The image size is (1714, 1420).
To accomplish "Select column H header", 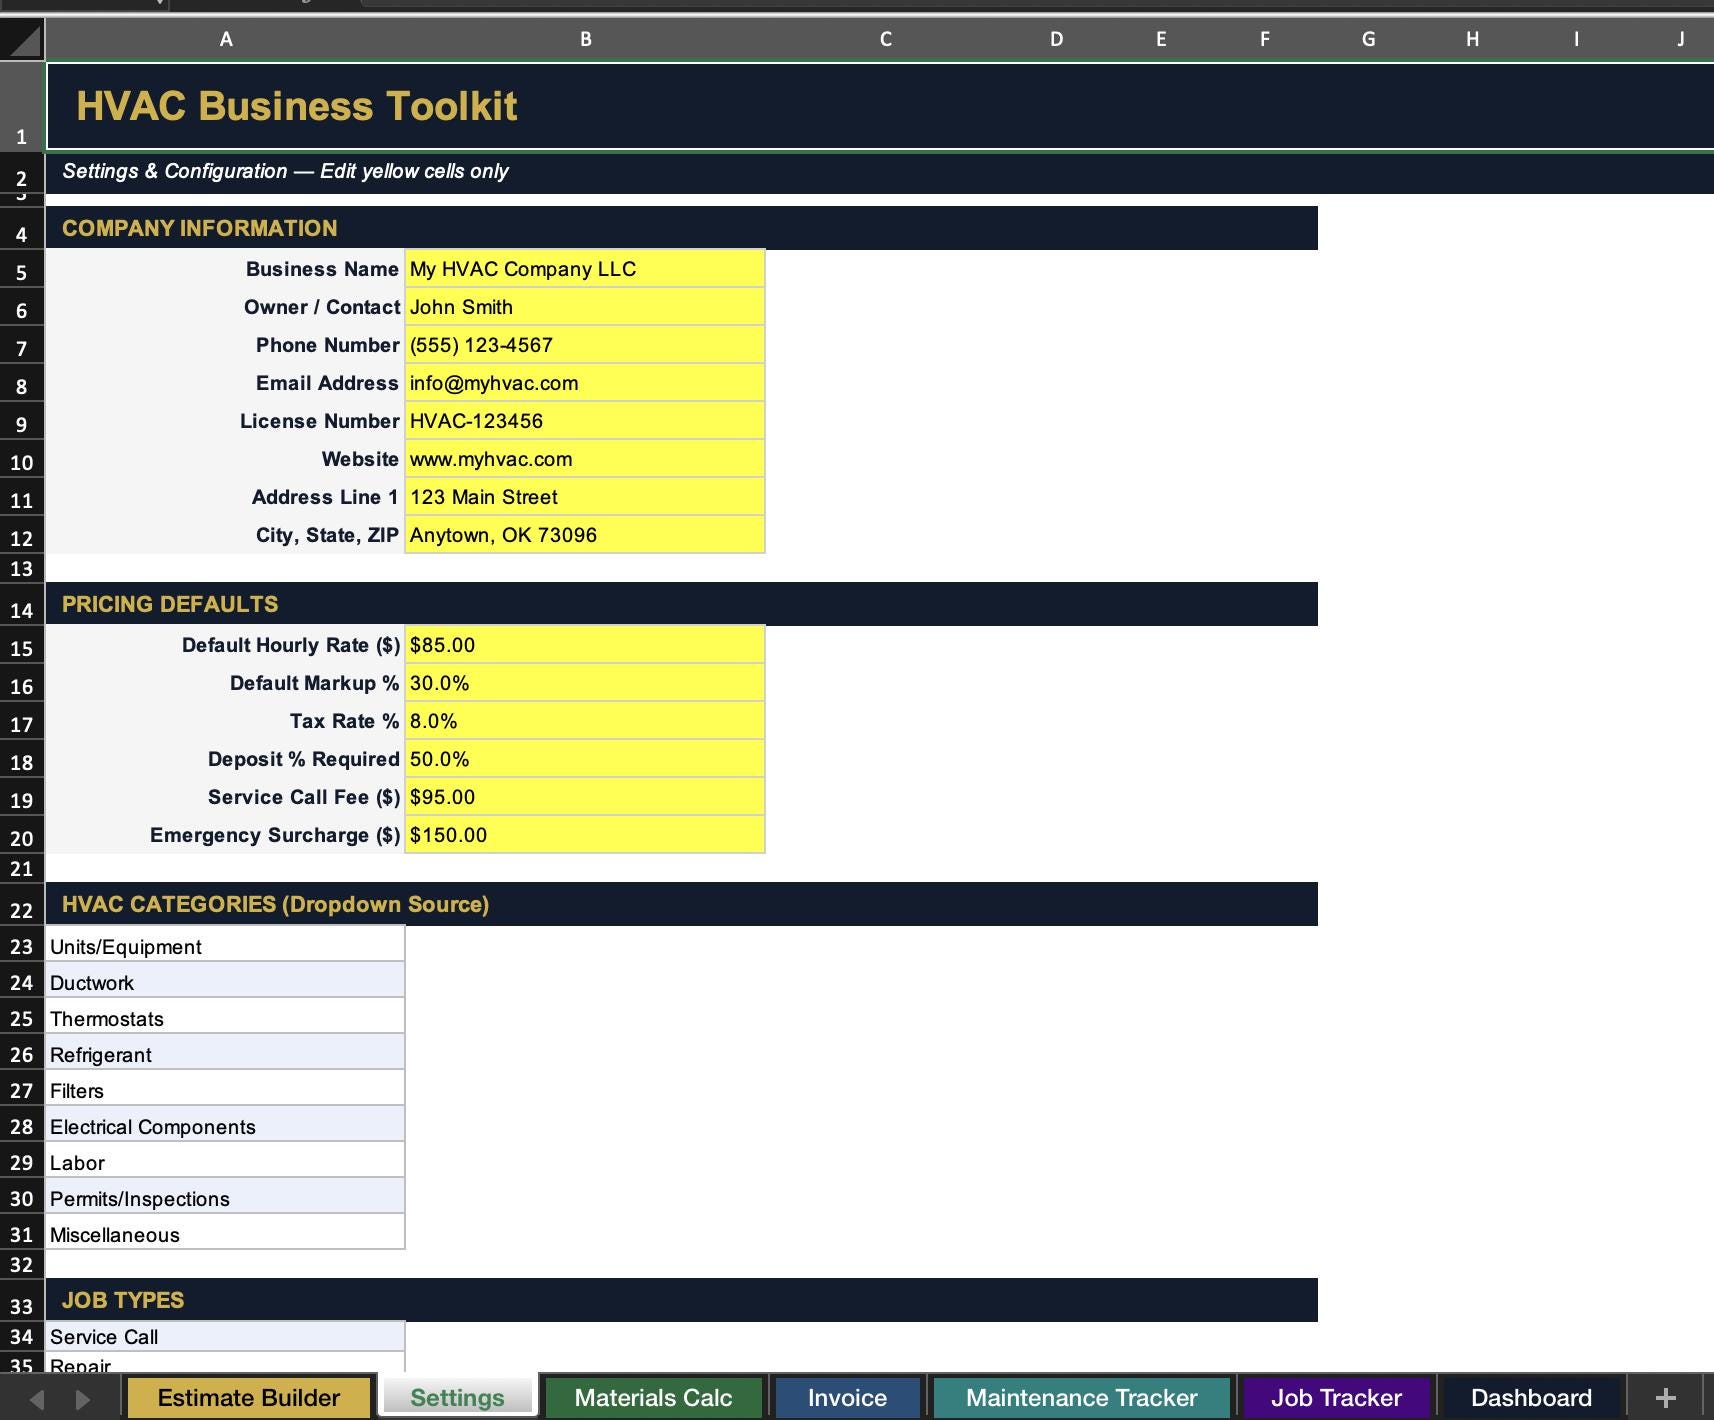I will coord(1473,40).
